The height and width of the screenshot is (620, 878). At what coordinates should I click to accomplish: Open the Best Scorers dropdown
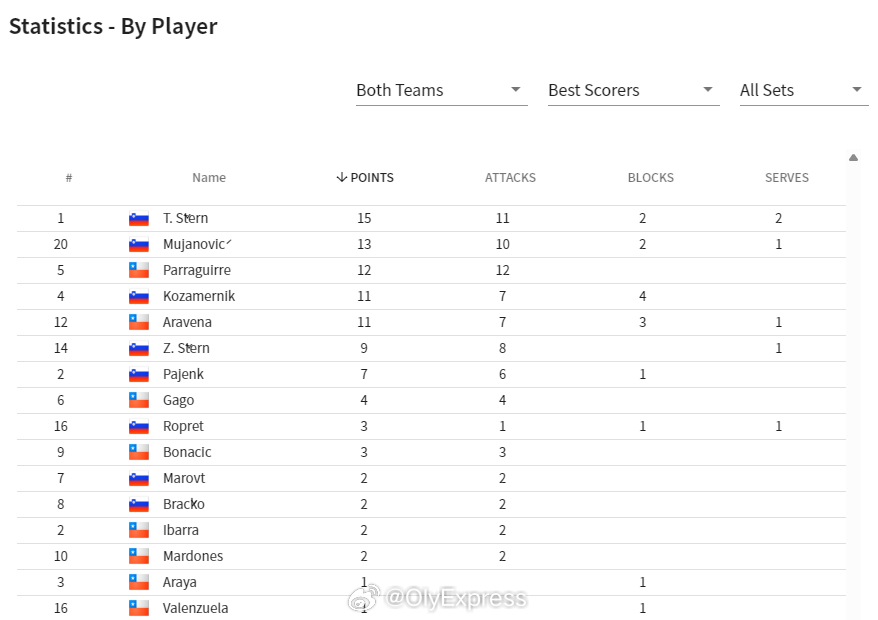point(634,91)
